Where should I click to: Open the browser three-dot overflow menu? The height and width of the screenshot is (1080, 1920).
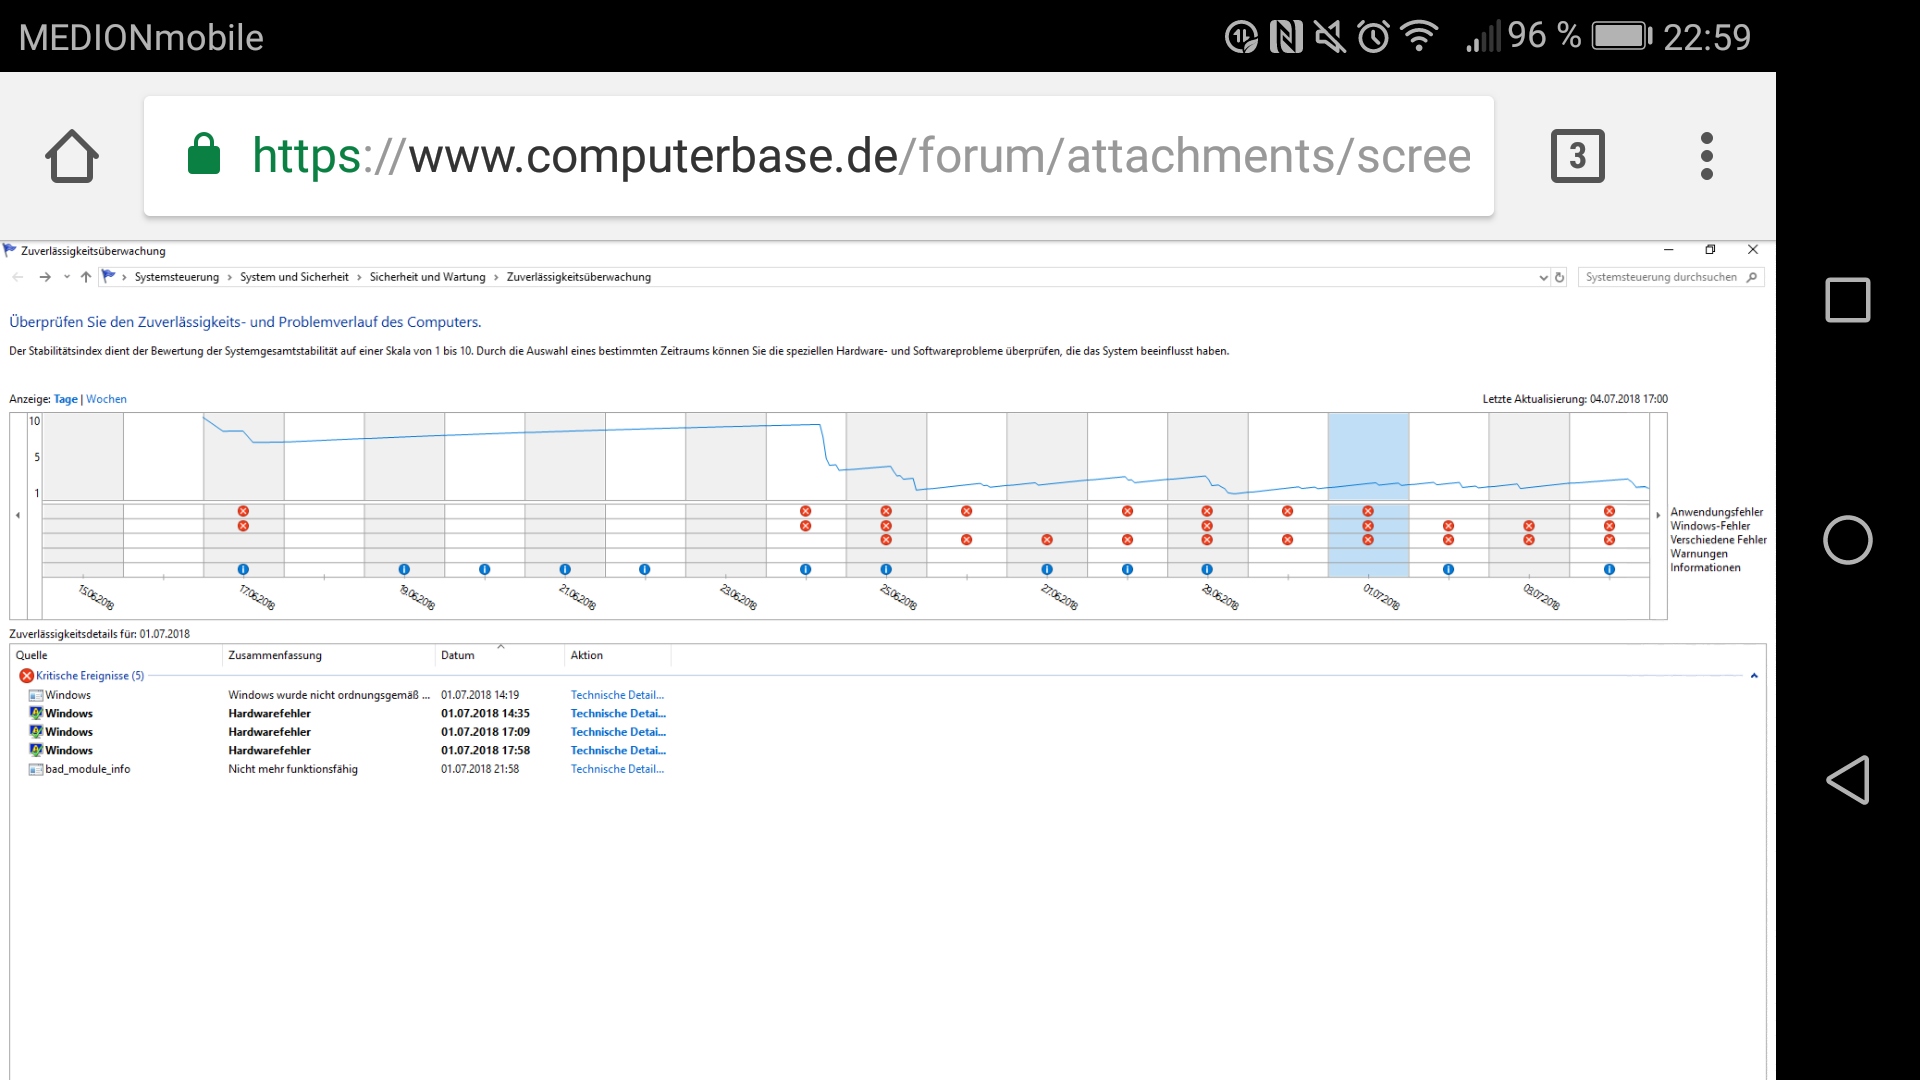[x=1706, y=156]
